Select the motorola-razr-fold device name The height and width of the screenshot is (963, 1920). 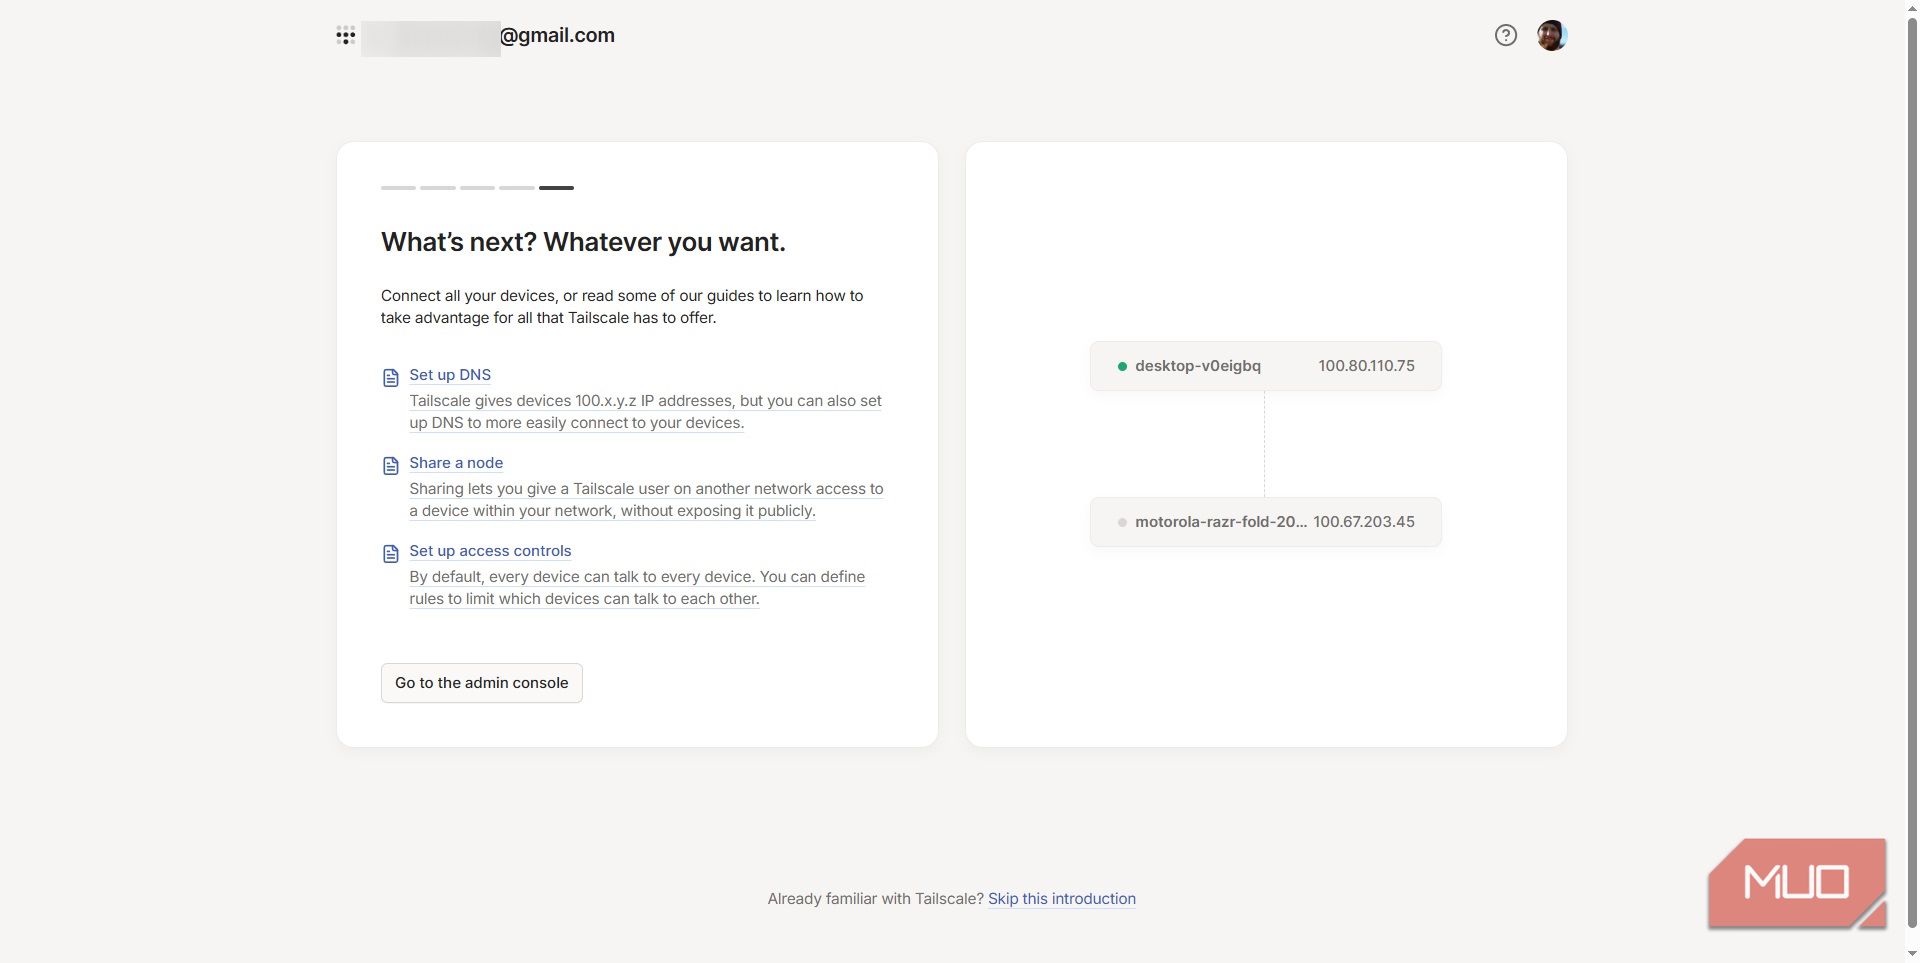(1221, 522)
